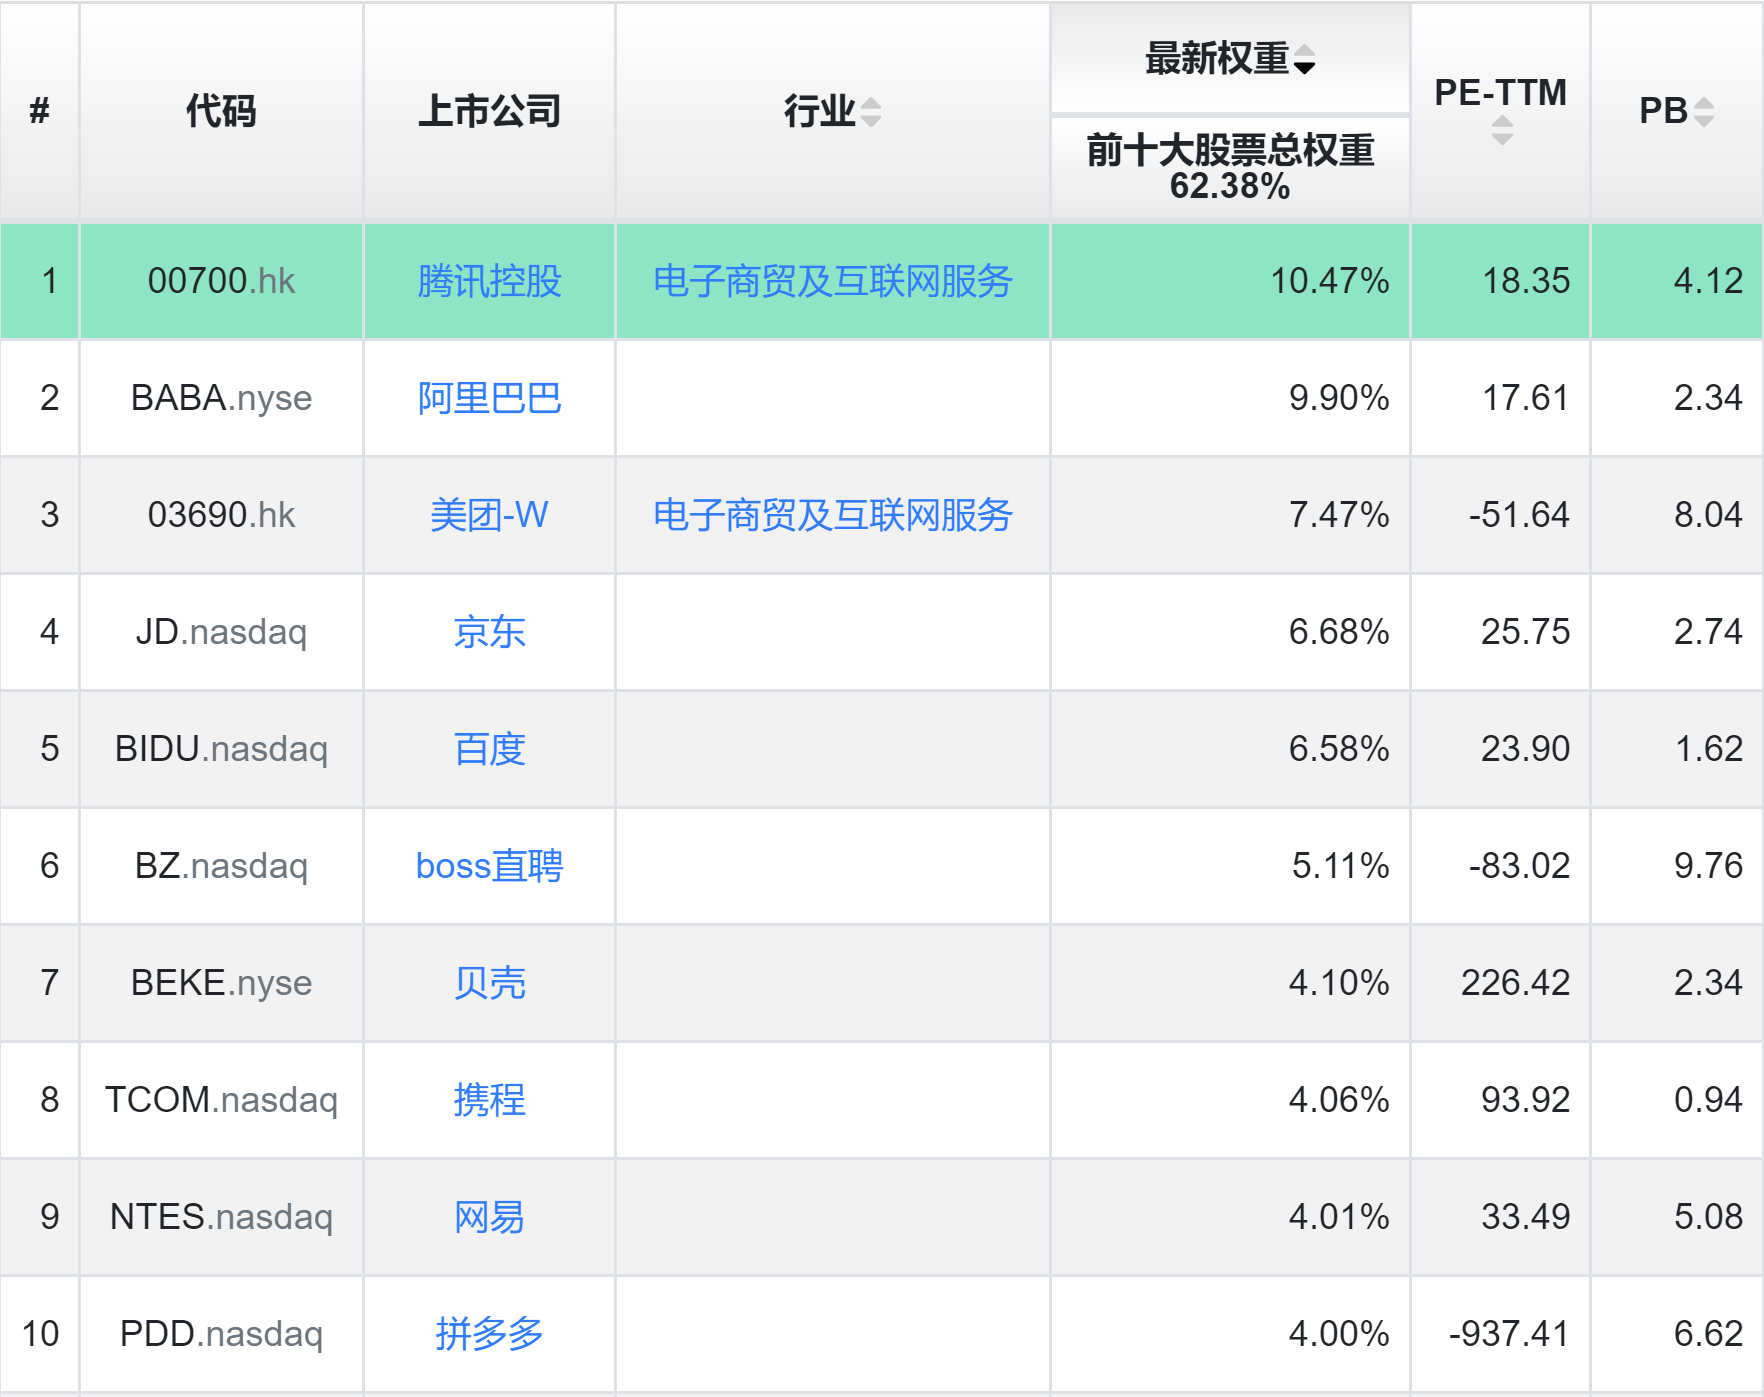Open 百度 company link

pyautogui.click(x=489, y=749)
